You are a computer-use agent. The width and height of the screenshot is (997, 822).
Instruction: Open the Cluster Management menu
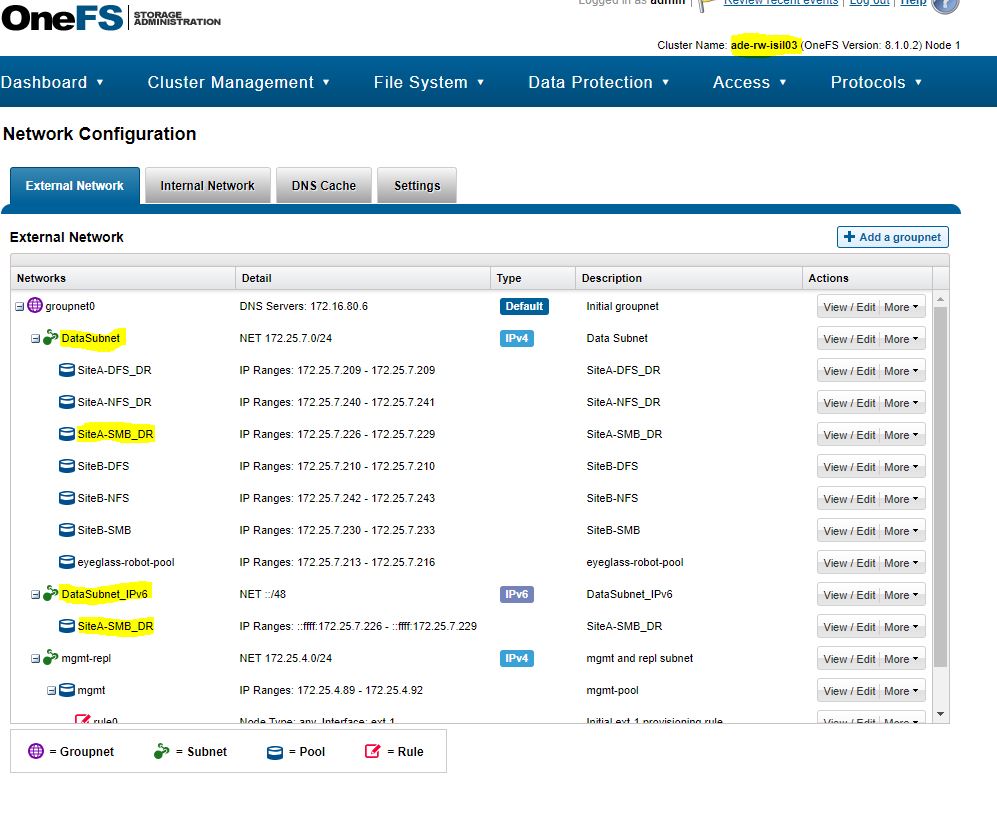(x=238, y=82)
